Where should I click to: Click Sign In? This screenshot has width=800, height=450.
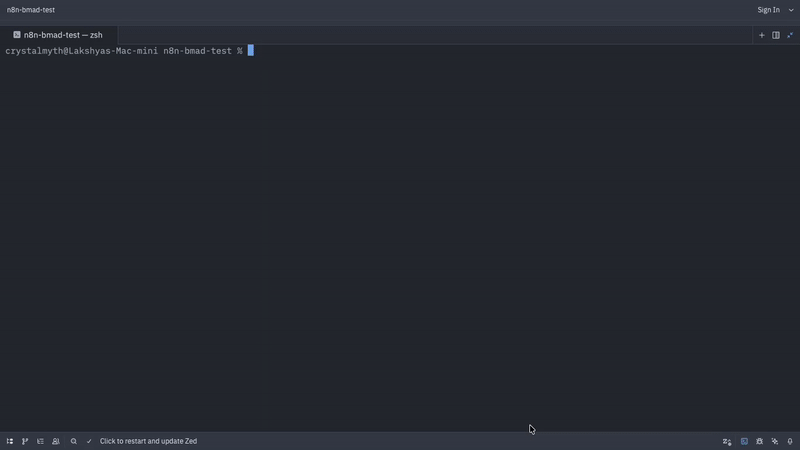tap(768, 10)
